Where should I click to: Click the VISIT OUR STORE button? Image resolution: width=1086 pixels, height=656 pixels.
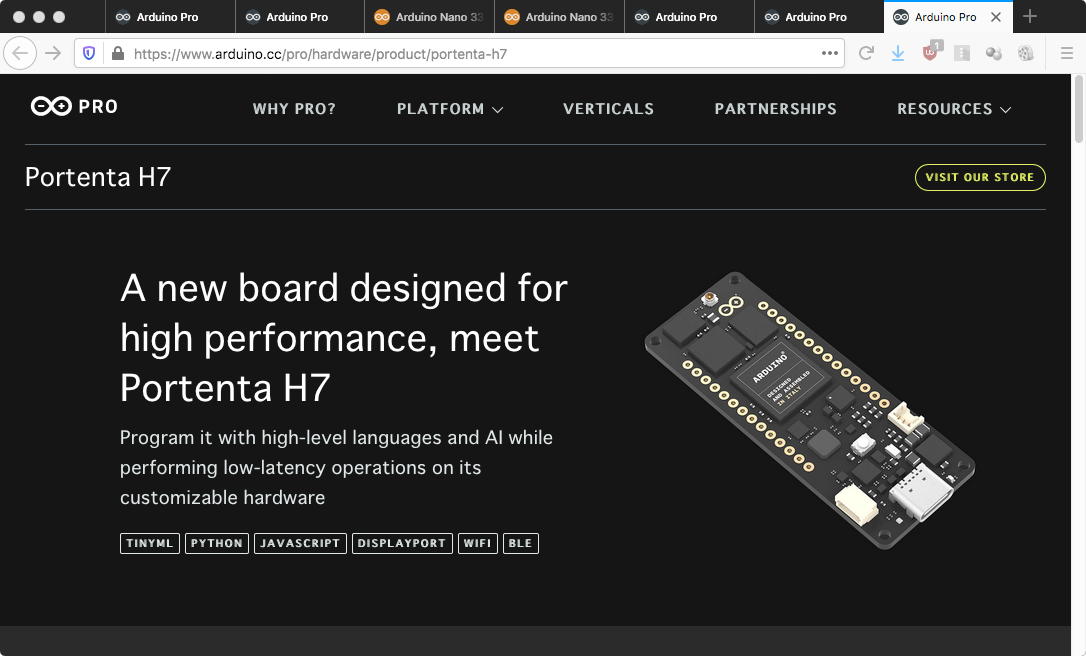(980, 177)
